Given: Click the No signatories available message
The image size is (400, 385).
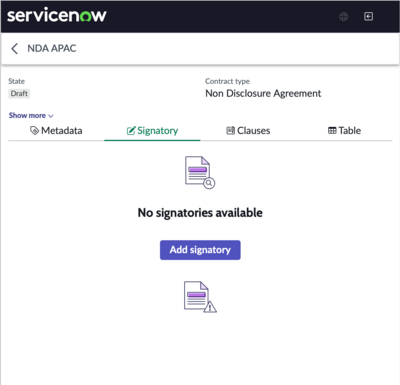Looking at the screenshot, I should 200,213.
